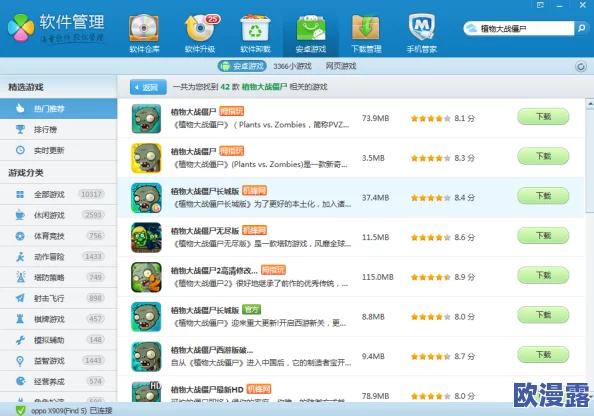Download 植物大战僵尸2高清修改 115.0MB

[x=543, y=275]
